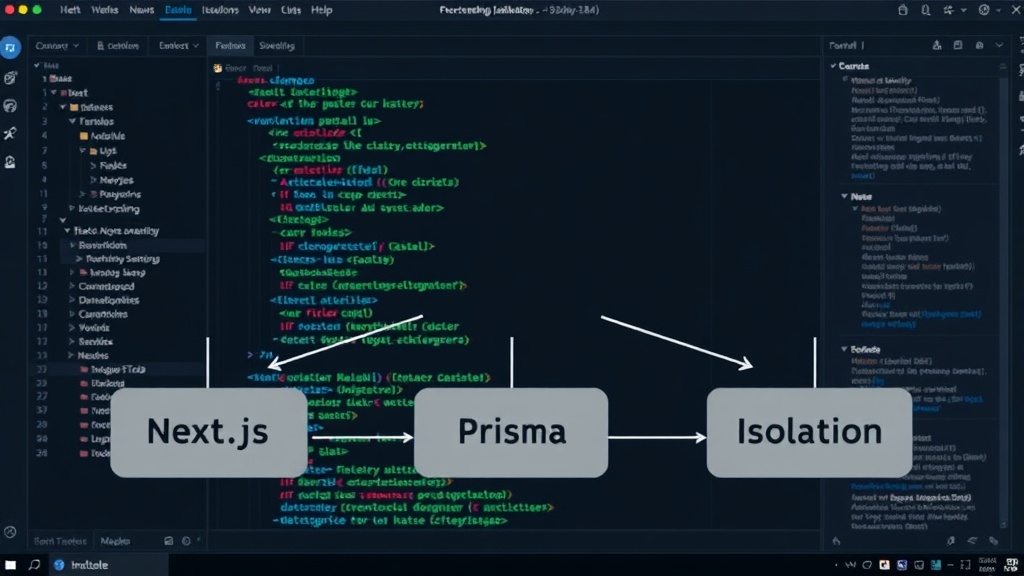
Task: Click the last icon under the right panel
Action: [x=993, y=541]
